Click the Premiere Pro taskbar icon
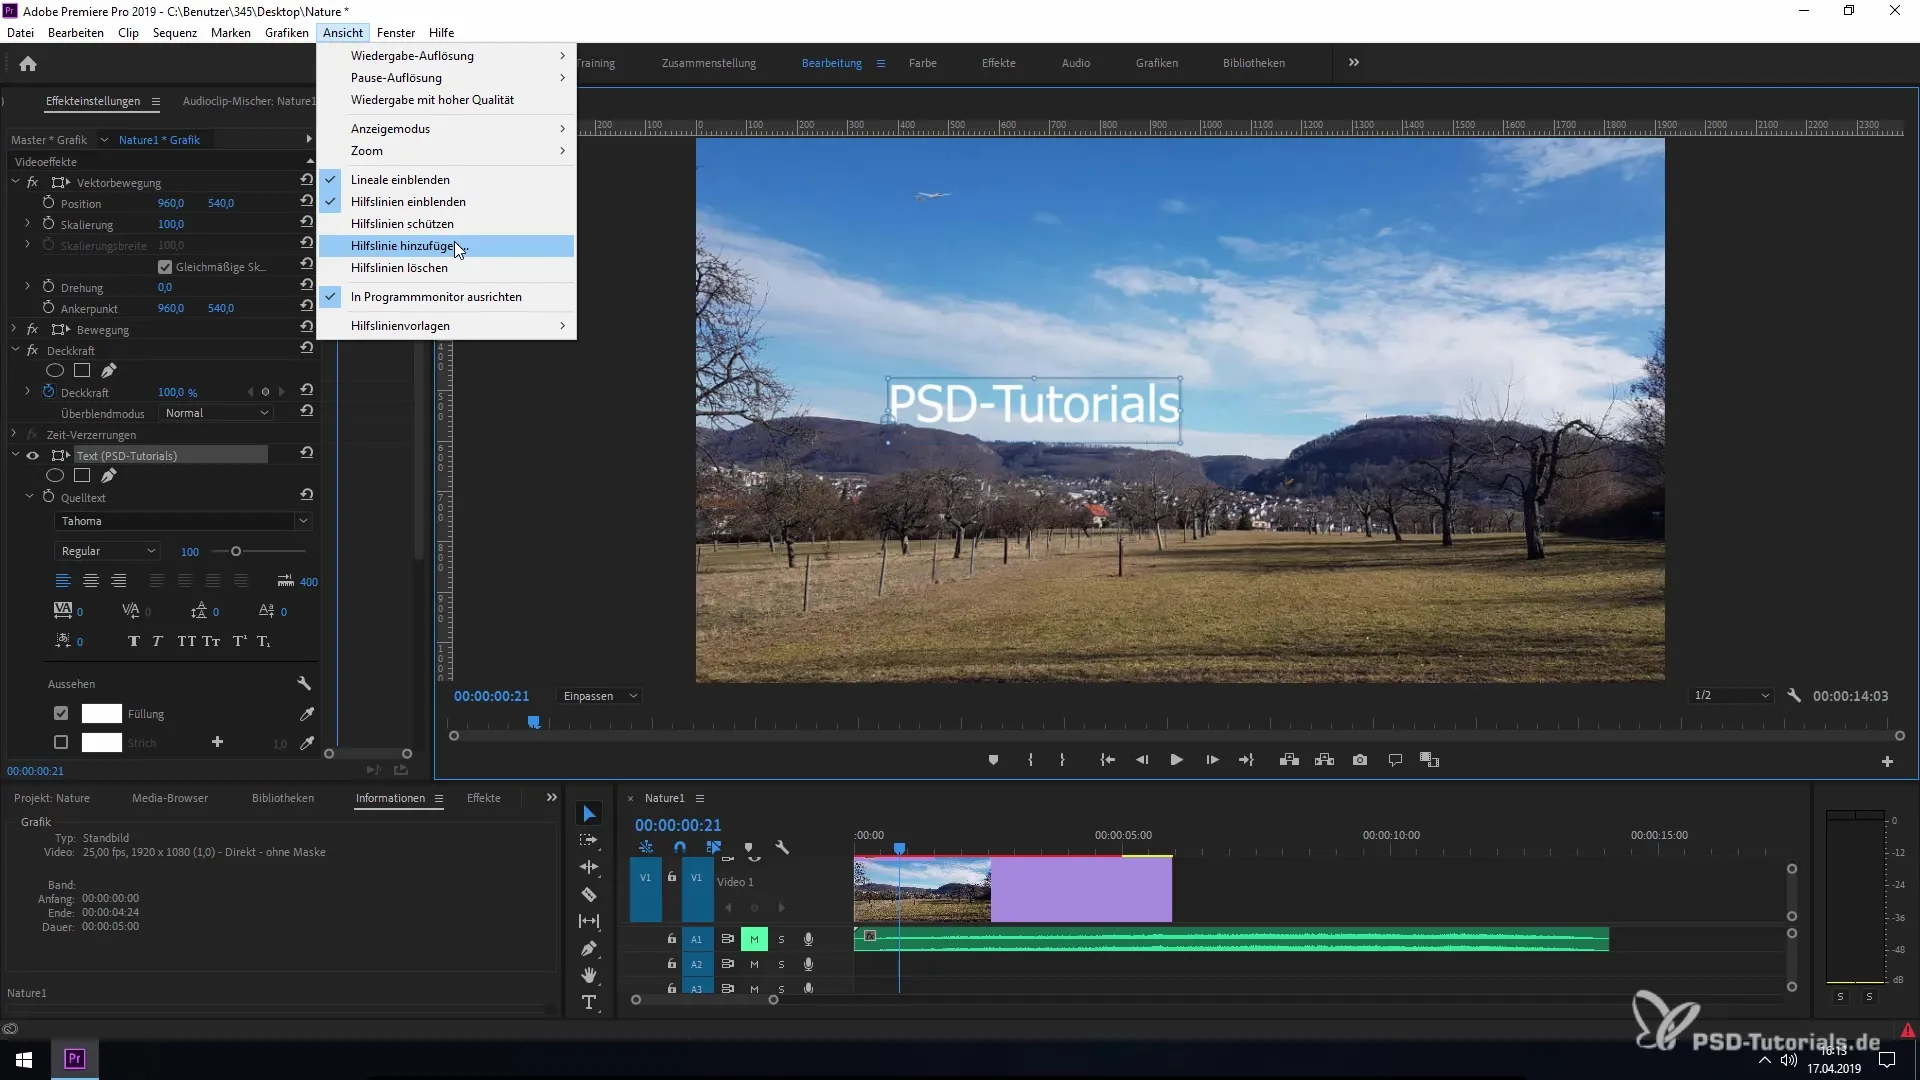 click(74, 1059)
